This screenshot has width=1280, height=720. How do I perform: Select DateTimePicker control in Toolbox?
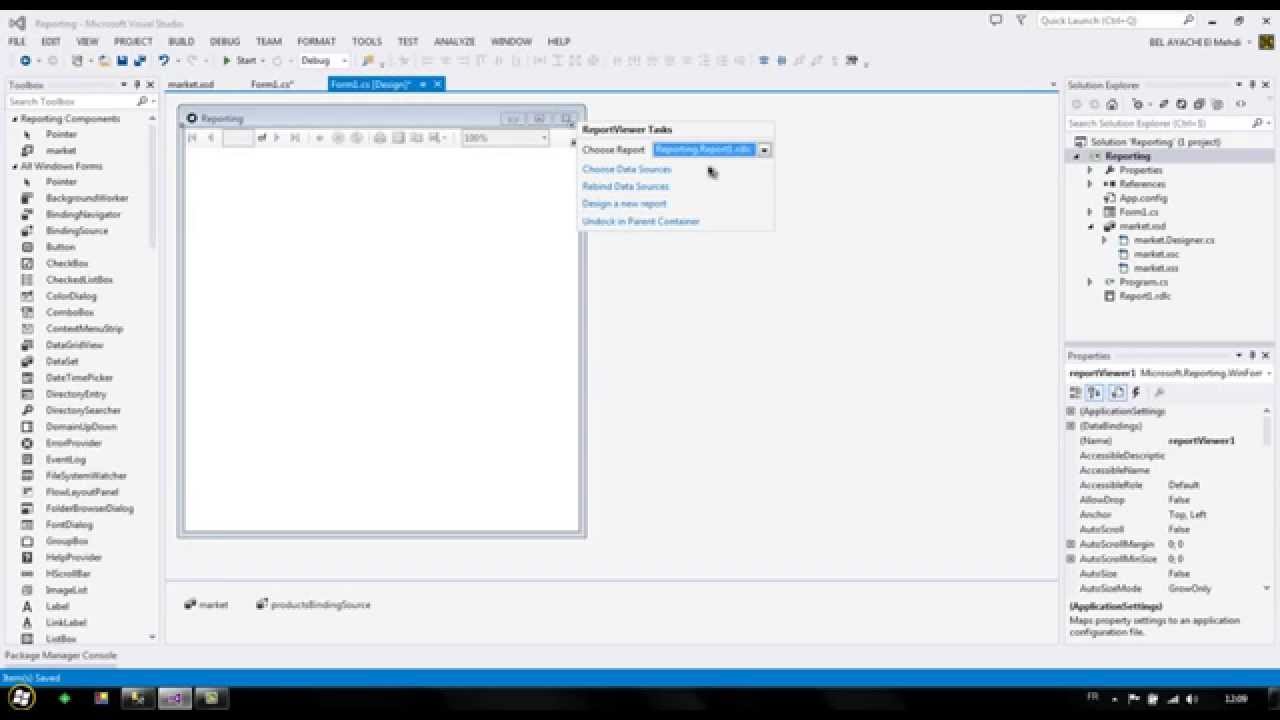click(x=79, y=378)
